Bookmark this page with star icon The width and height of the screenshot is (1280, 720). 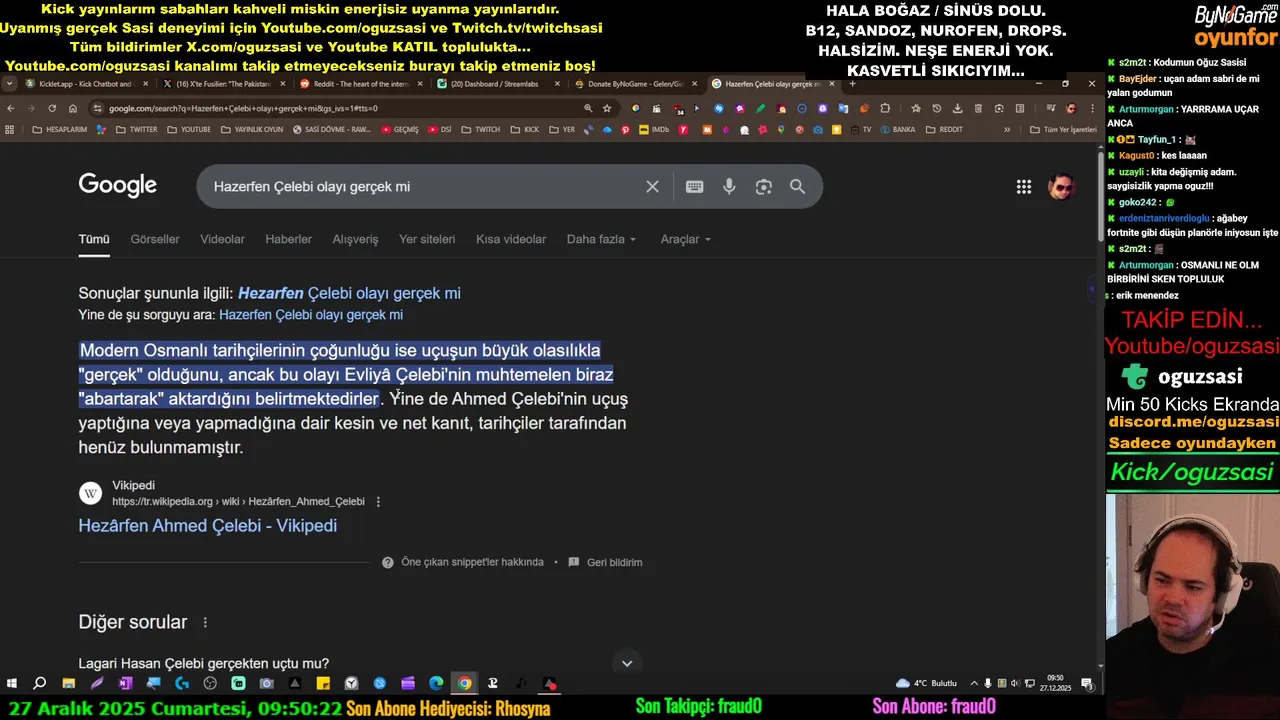[x=607, y=108]
